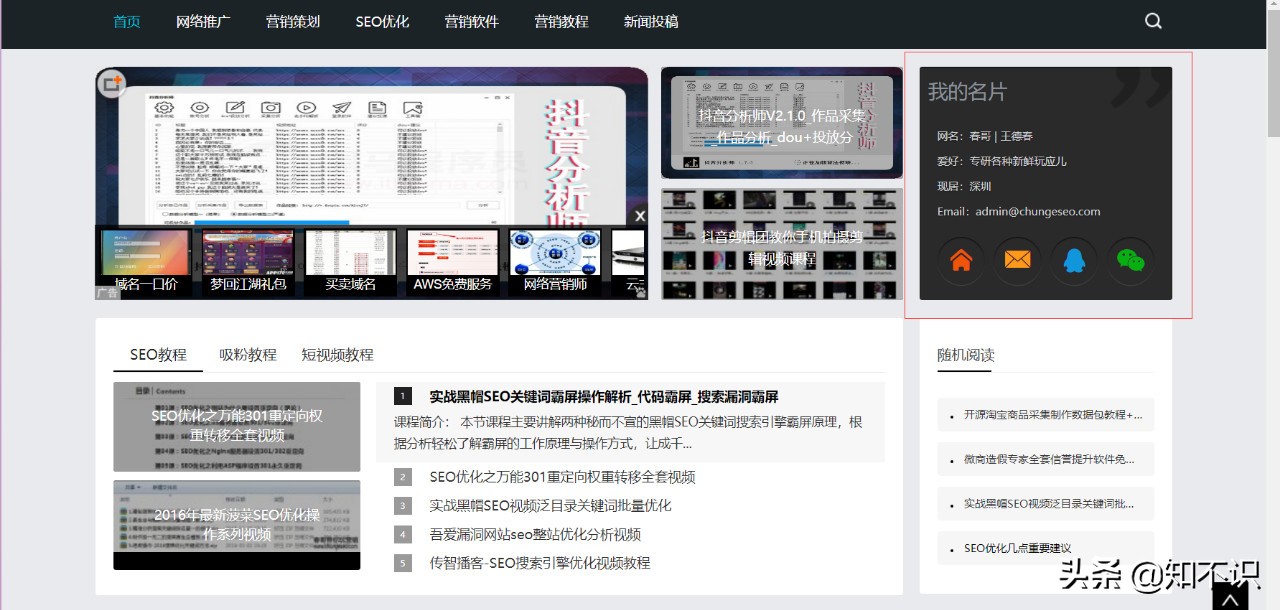Viewport: 1280px width, 610px height.
Task: Open the SEO优化 navigation menu
Action: 381,20
